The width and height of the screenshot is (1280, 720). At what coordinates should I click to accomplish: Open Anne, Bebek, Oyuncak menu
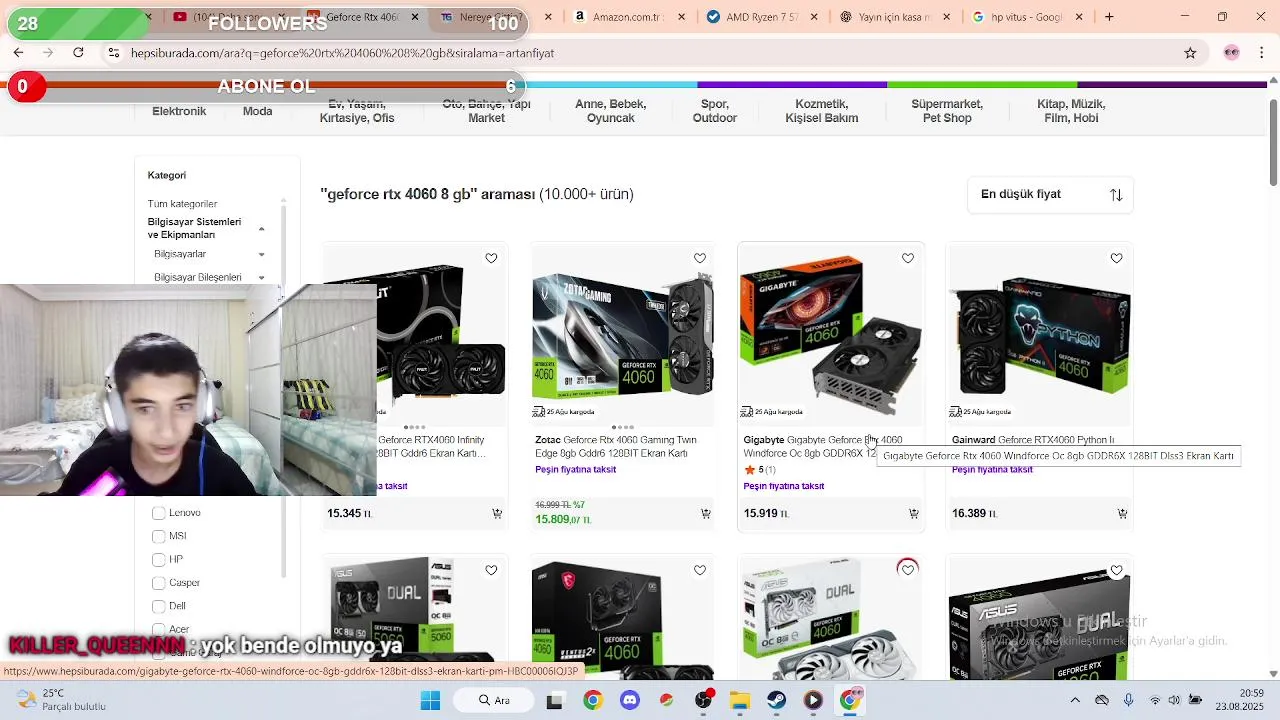point(610,111)
